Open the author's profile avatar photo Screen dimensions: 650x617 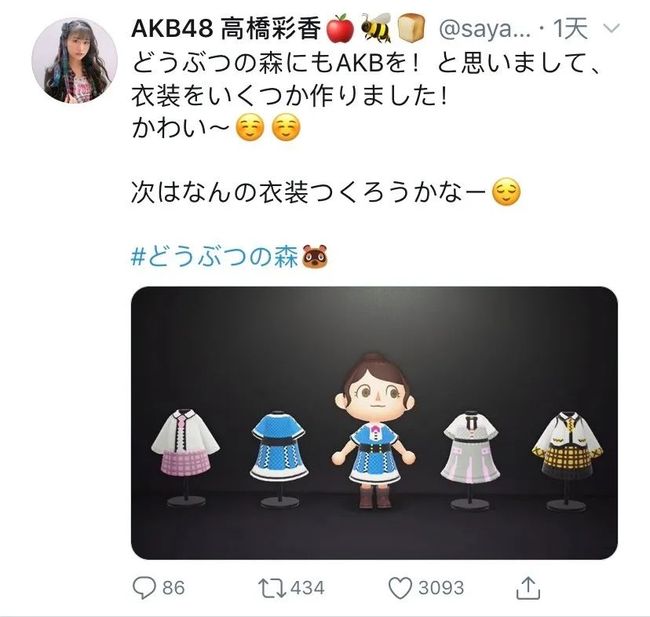(75, 60)
